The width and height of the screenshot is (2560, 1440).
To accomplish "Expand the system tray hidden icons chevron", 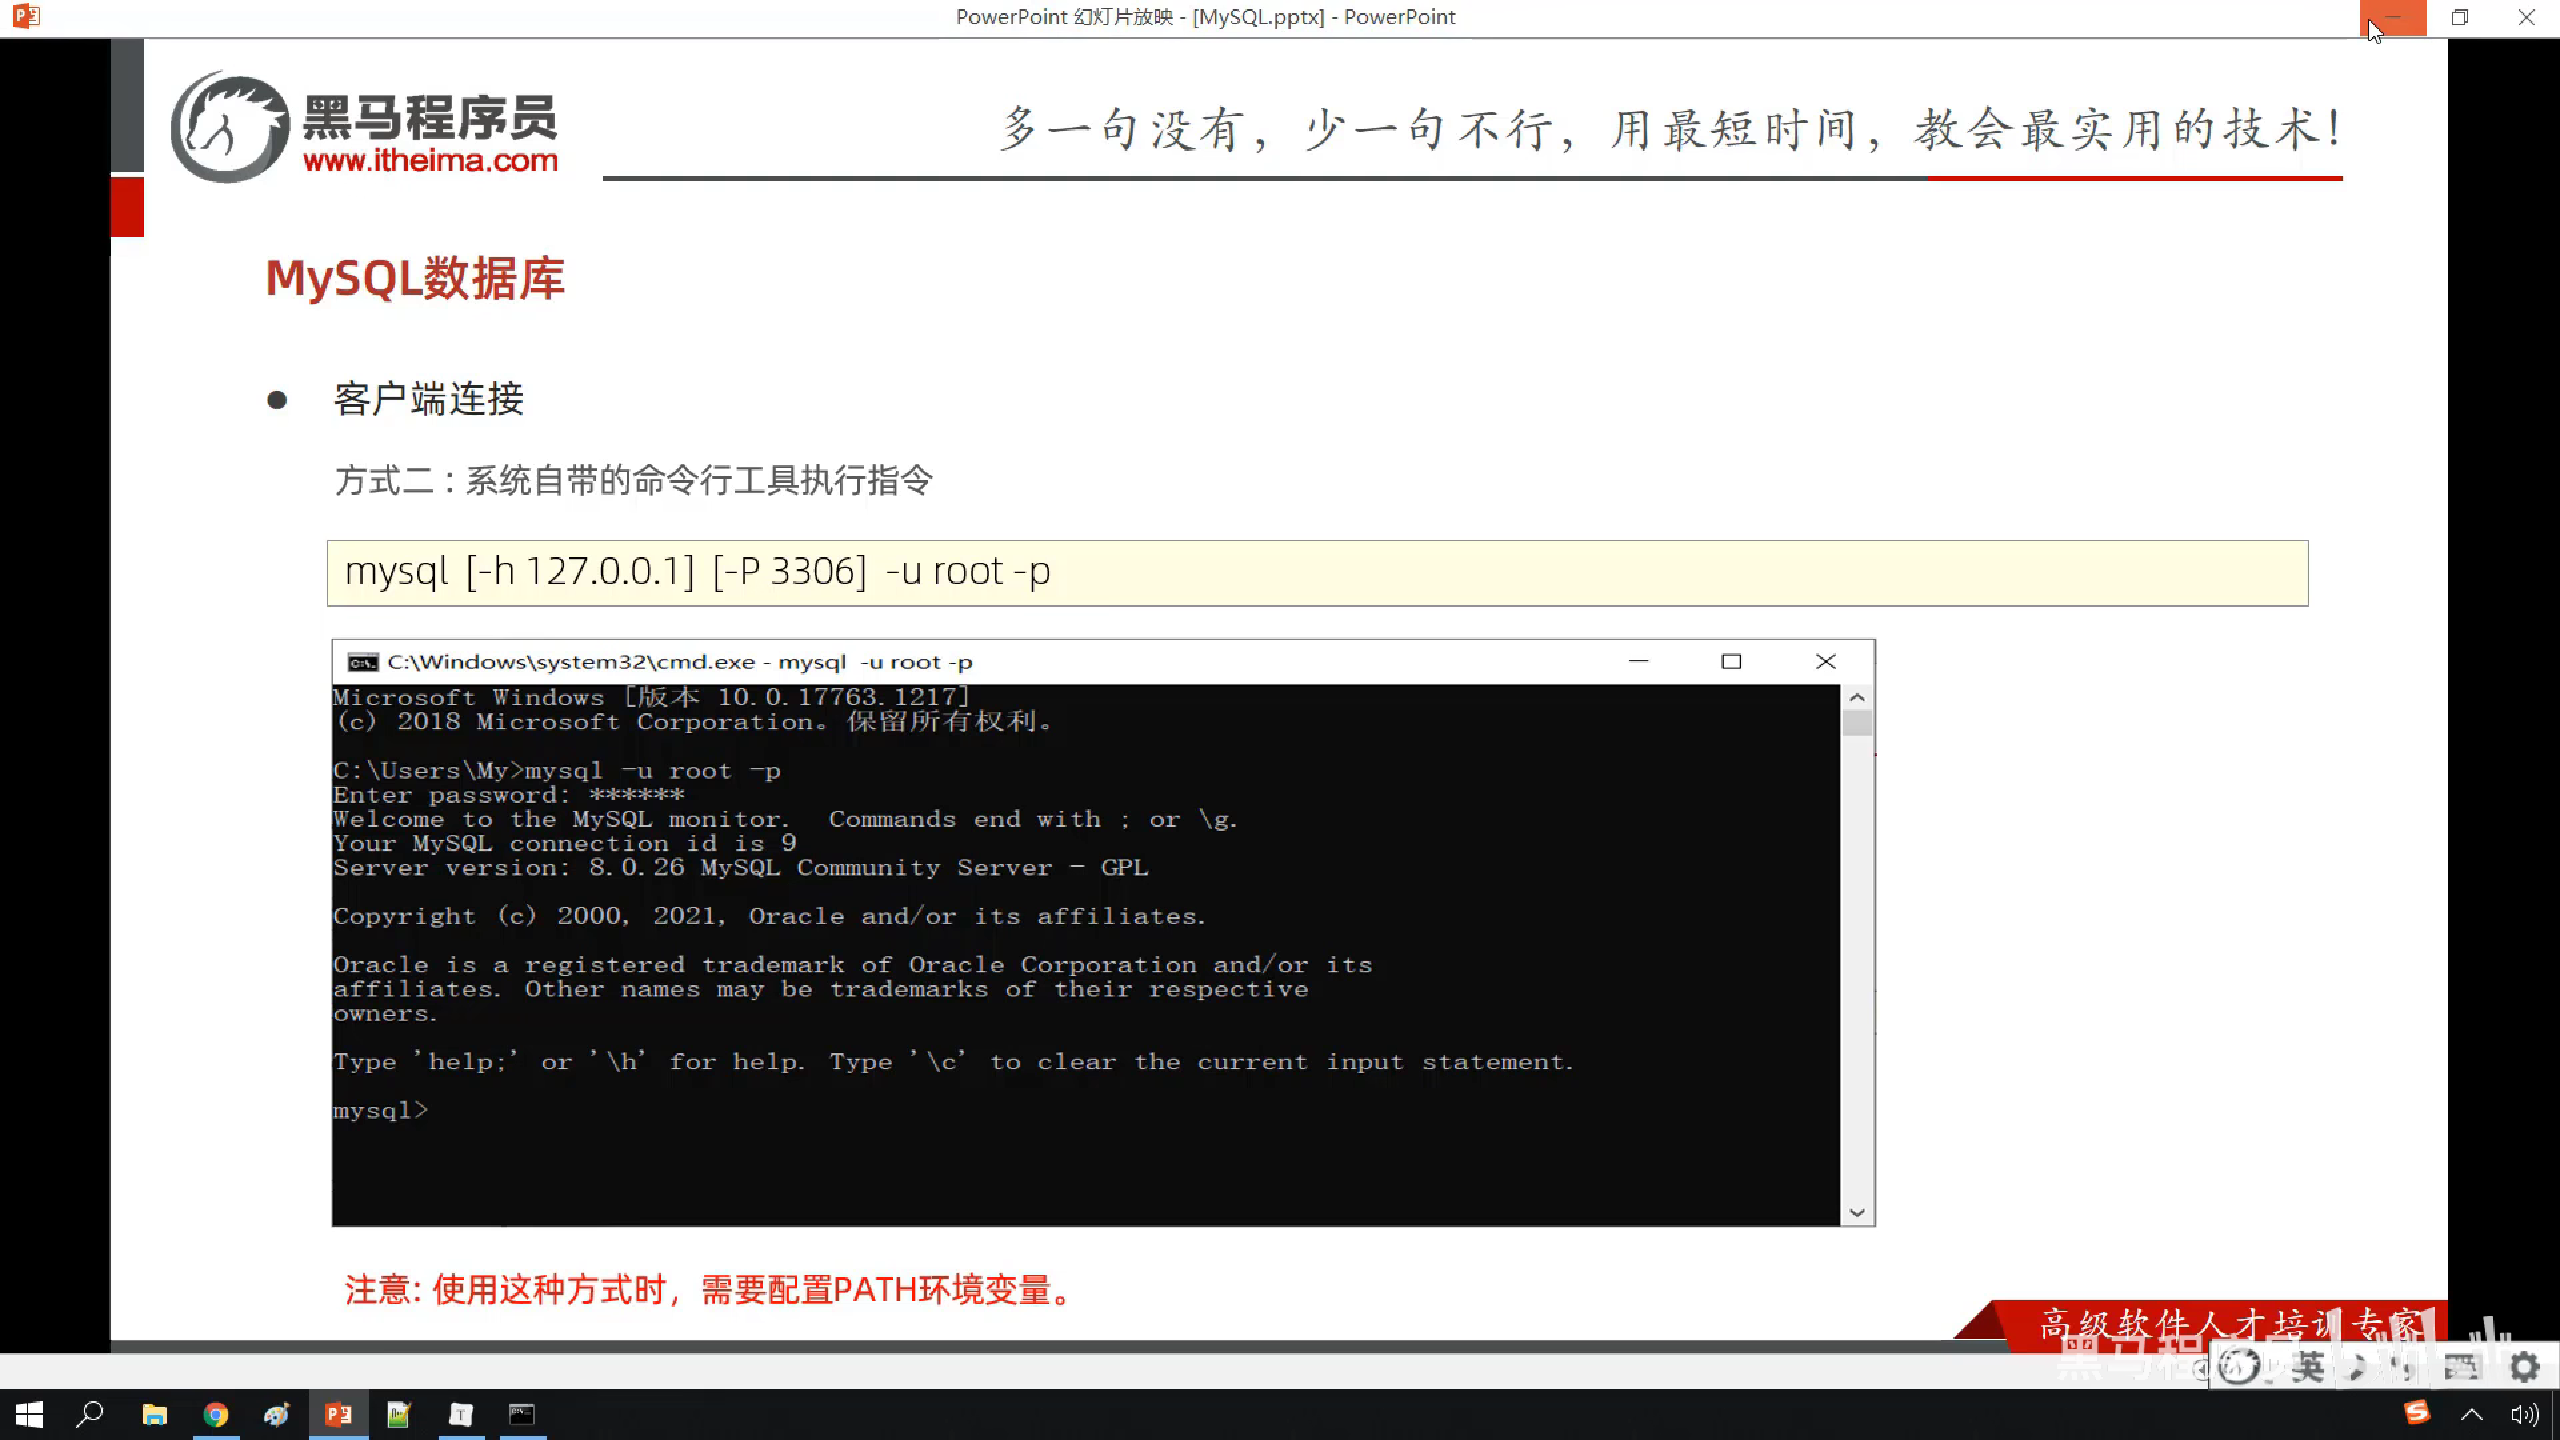I will coord(2471,1414).
